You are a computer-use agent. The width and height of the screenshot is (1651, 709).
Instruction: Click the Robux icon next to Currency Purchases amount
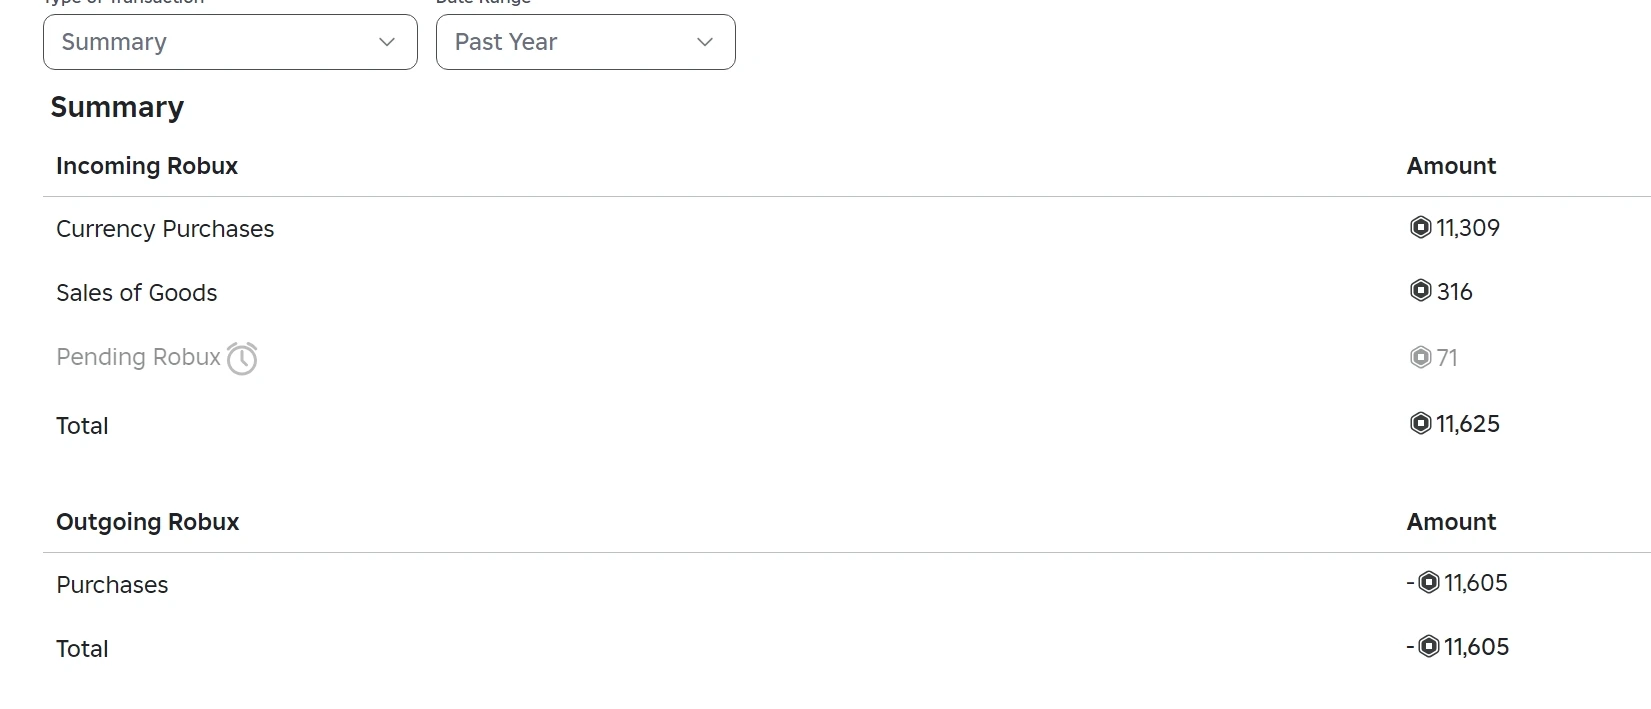tap(1421, 227)
